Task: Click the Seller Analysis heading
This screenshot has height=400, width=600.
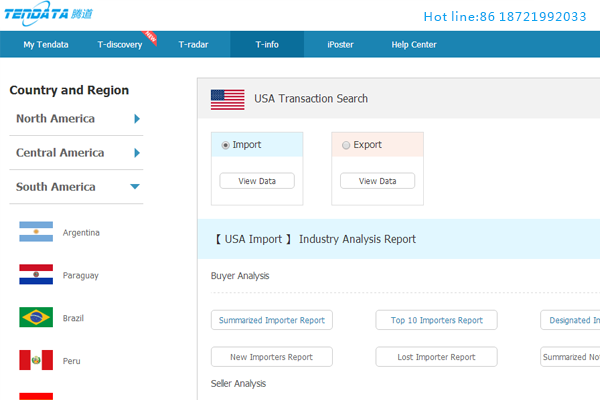Action: (x=238, y=384)
